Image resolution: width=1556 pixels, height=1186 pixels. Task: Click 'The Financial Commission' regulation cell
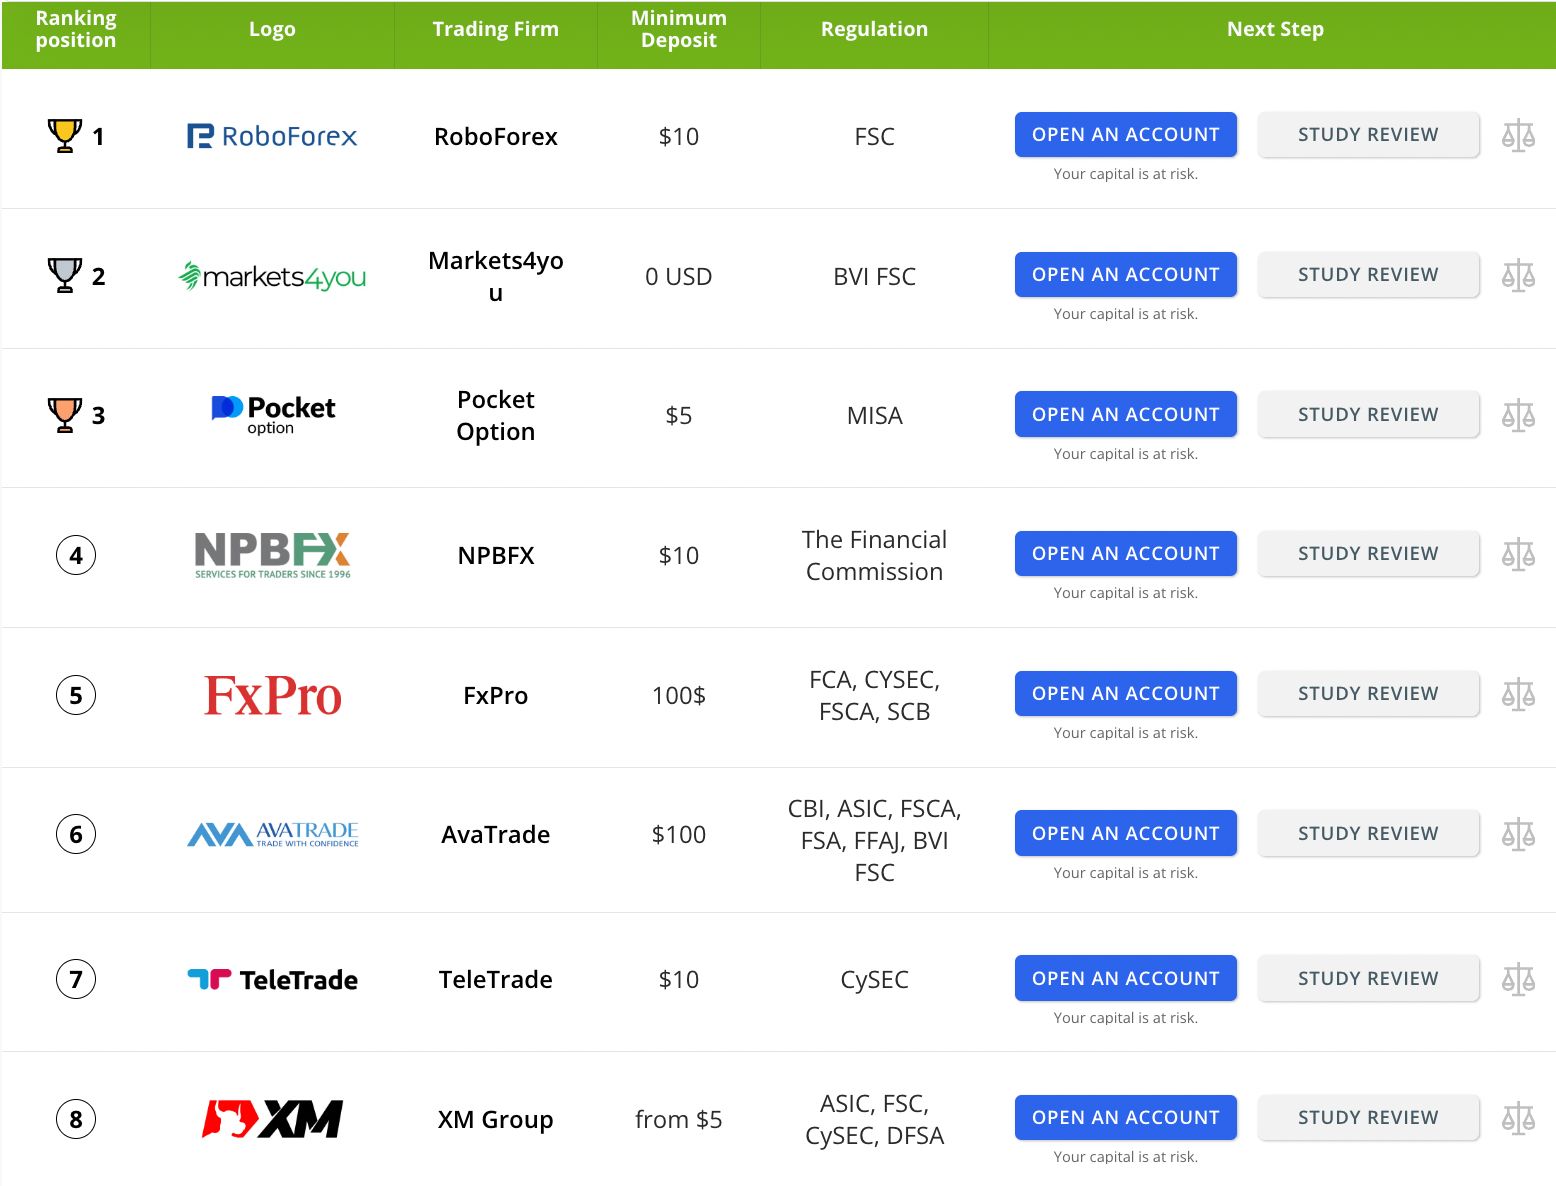(x=874, y=555)
